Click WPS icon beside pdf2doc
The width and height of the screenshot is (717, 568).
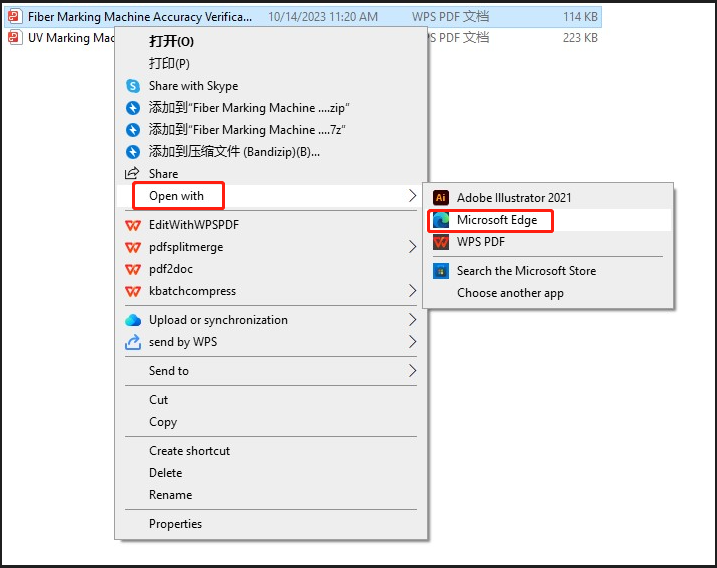click(x=133, y=269)
